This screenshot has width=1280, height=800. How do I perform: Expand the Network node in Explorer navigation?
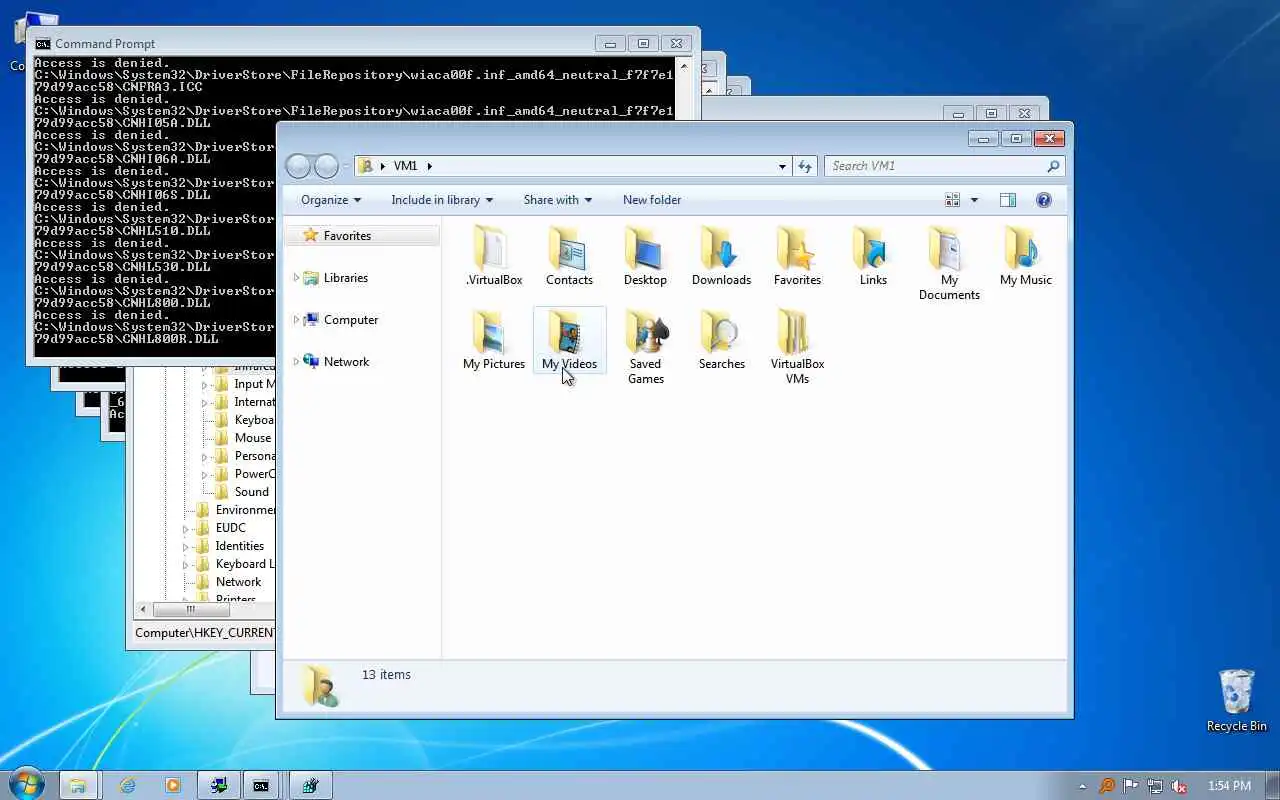click(296, 362)
